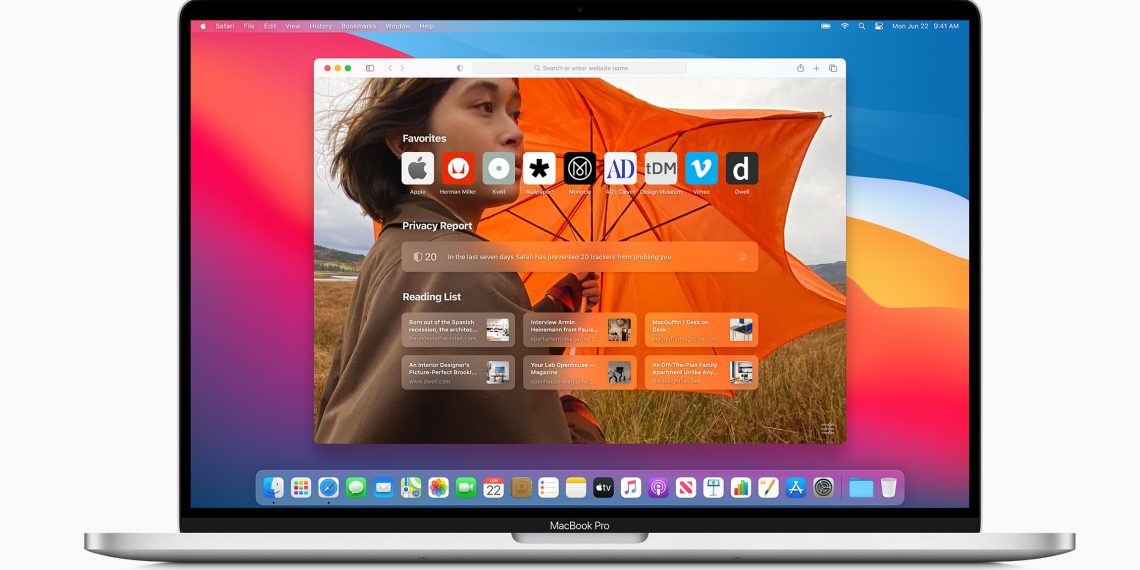This screenshot has height=570, width=1140.
Task: Open start page customization settings icon
Action: [827, 429]
